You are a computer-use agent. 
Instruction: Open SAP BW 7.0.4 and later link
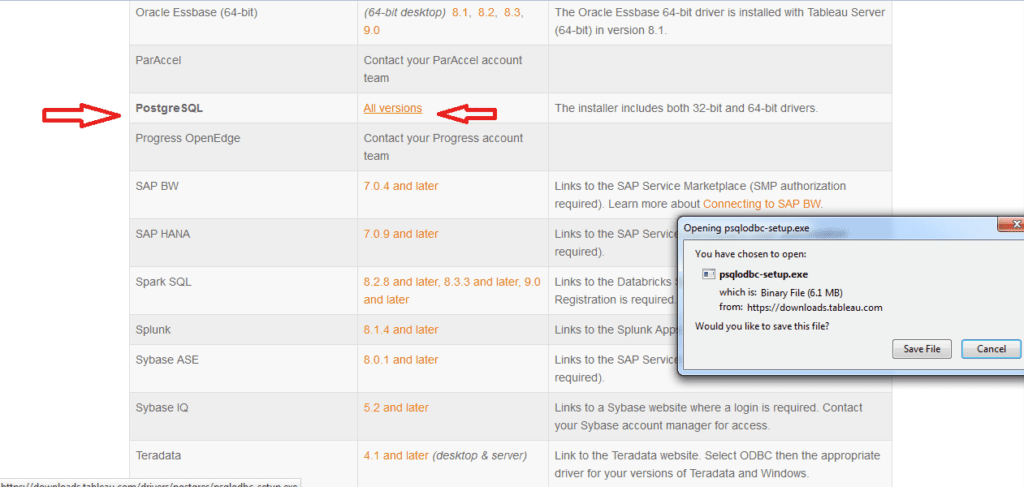(x=401, y=186)
